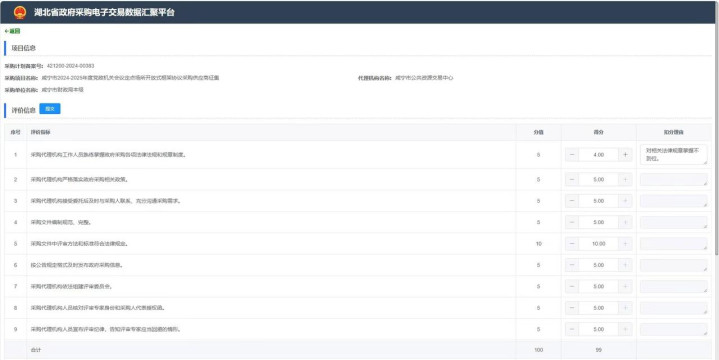Viewport: 719px width, 360px height.
Task: Click the agency name 咸宁市公共资源交易中心
Action: 424,78
